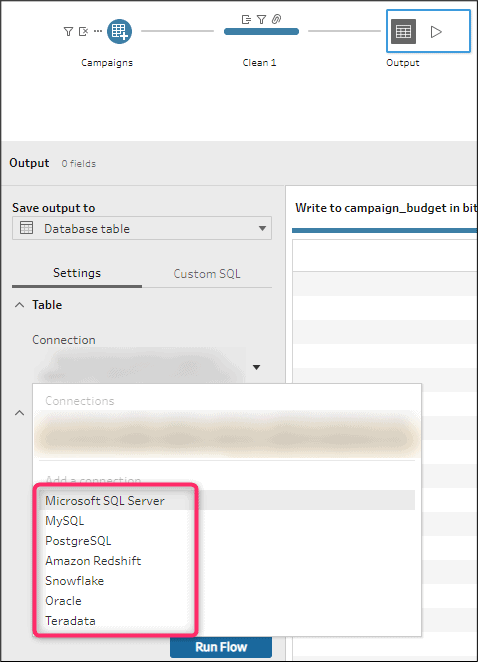This screenshot has width=478, height=662.
Task: Switch to the Custom SQL tab
Action: (207, 274)
